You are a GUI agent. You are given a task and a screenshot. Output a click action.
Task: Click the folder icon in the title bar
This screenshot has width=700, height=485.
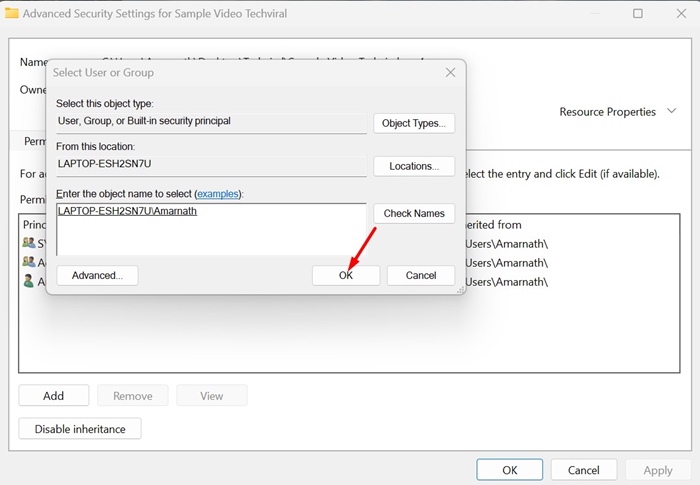point(11,15)
